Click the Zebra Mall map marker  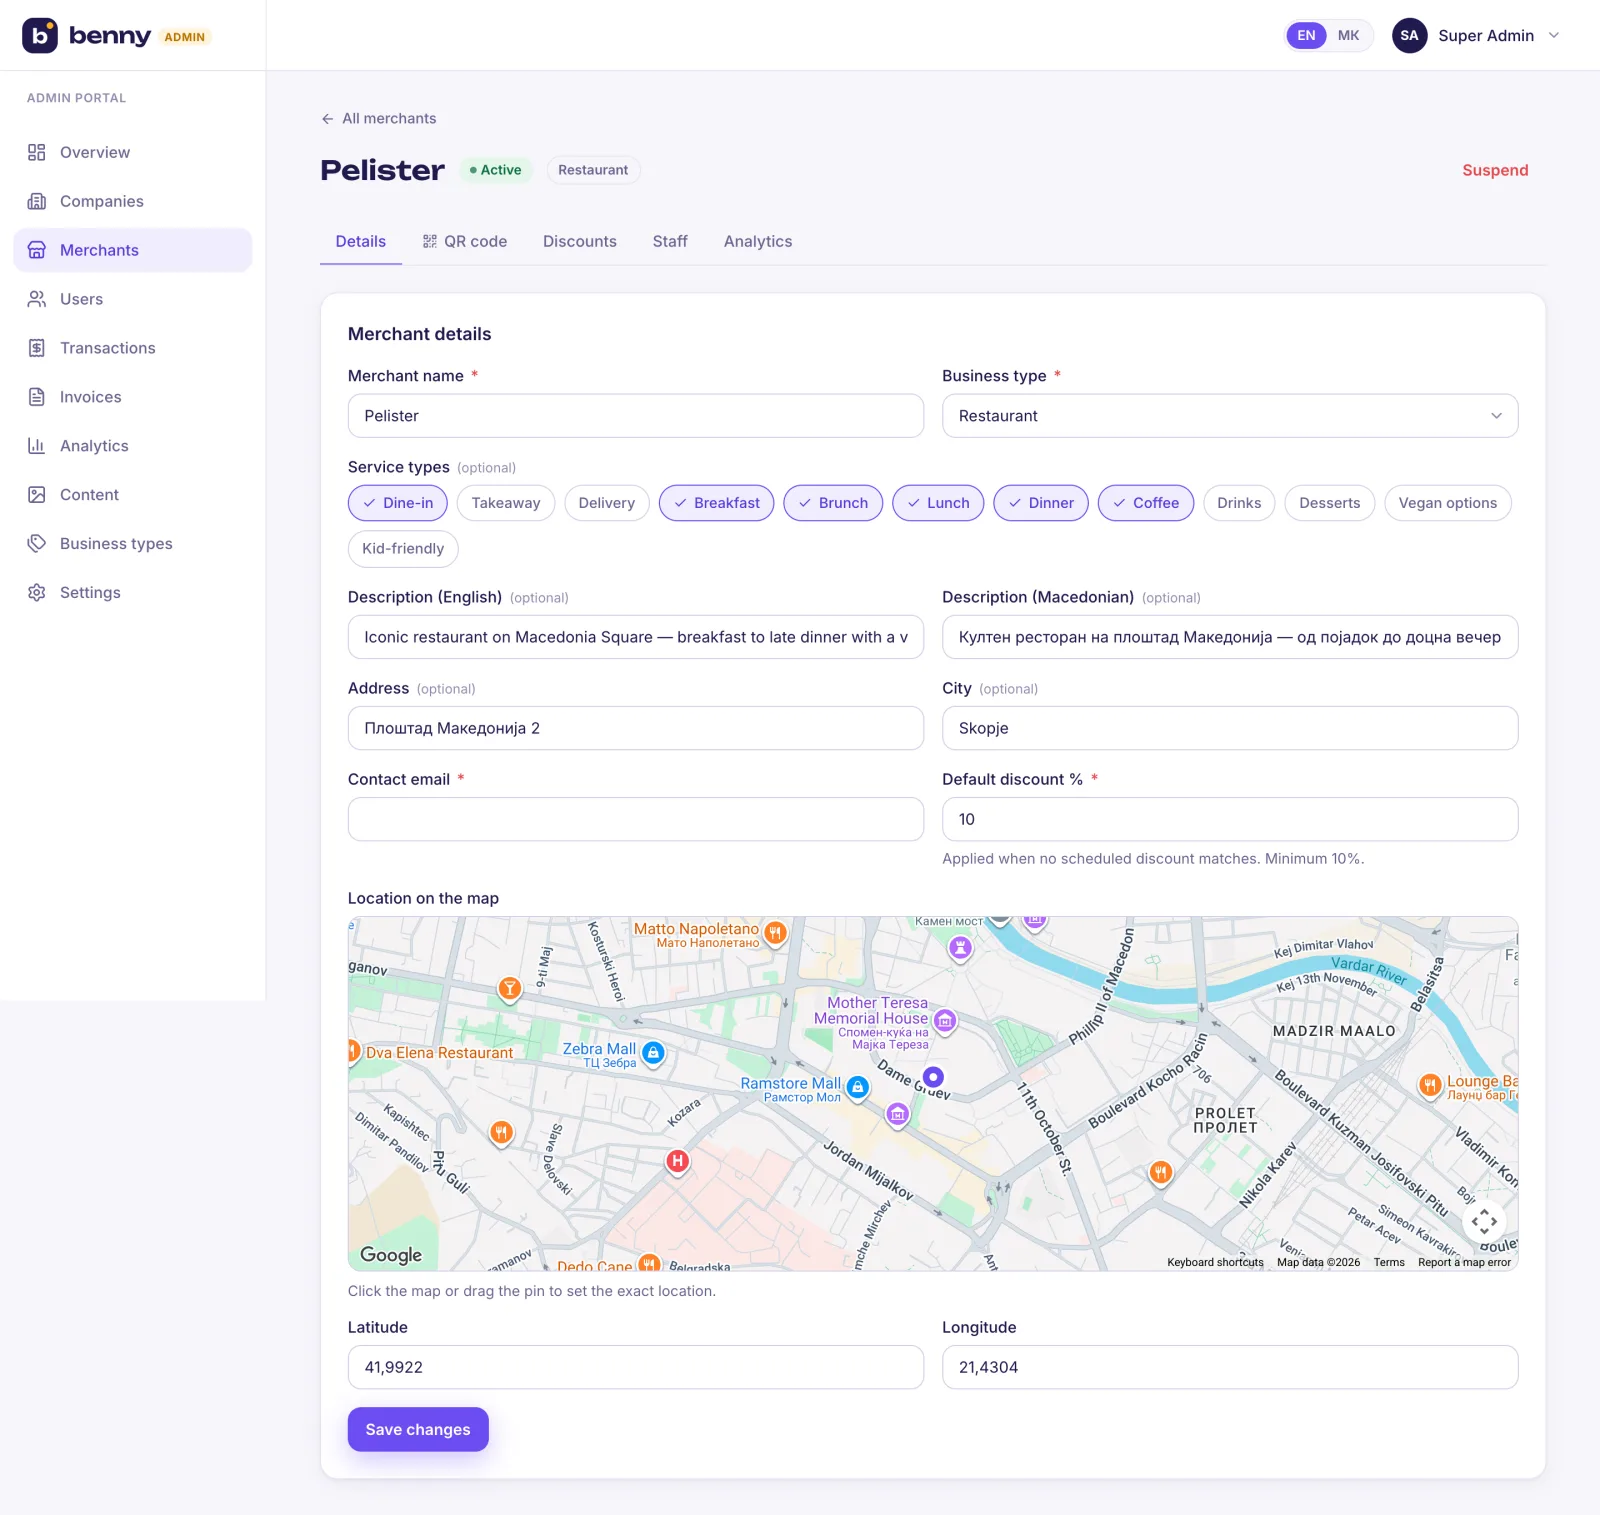(x=653, y=1053)
